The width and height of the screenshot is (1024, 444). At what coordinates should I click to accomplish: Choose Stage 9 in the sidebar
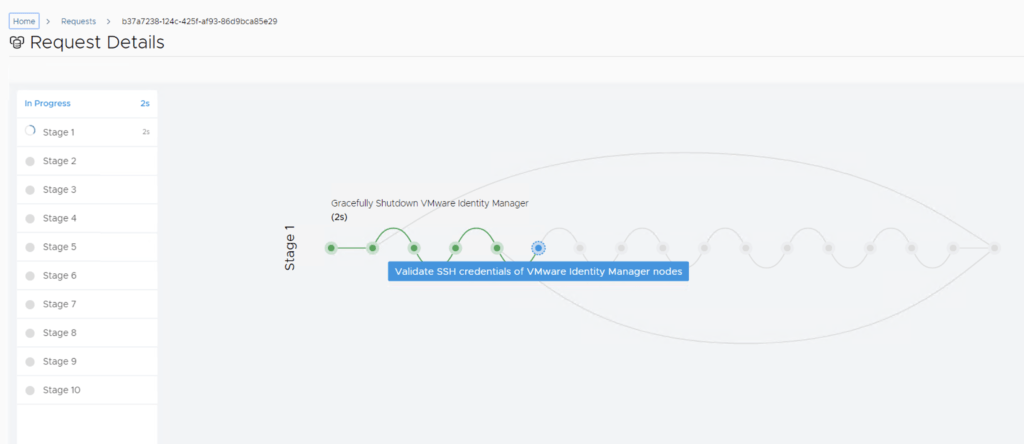(59, 361)
